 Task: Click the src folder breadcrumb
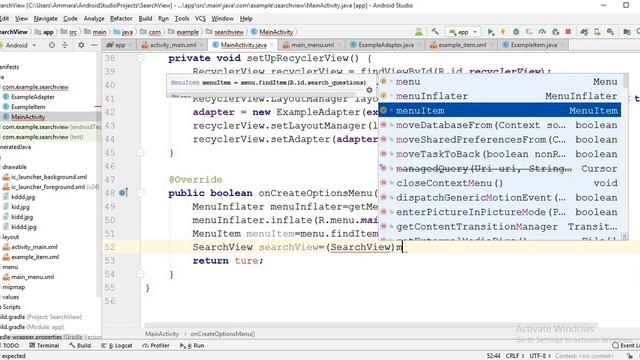(69, 32)
